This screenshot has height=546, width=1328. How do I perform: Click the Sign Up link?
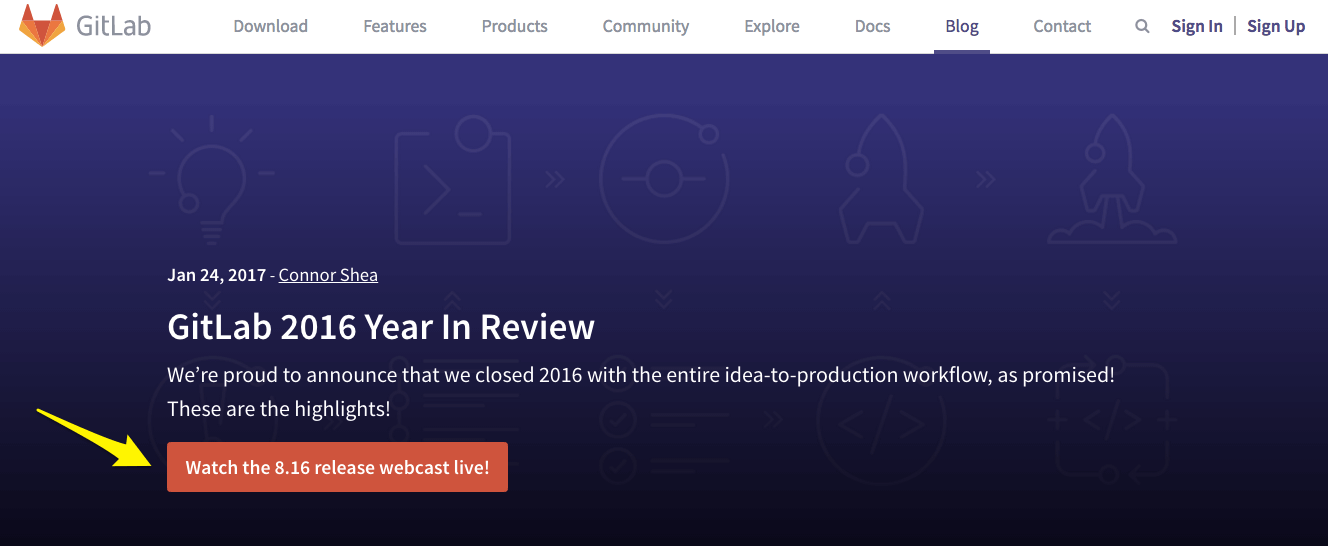(x=1276, y=26)
